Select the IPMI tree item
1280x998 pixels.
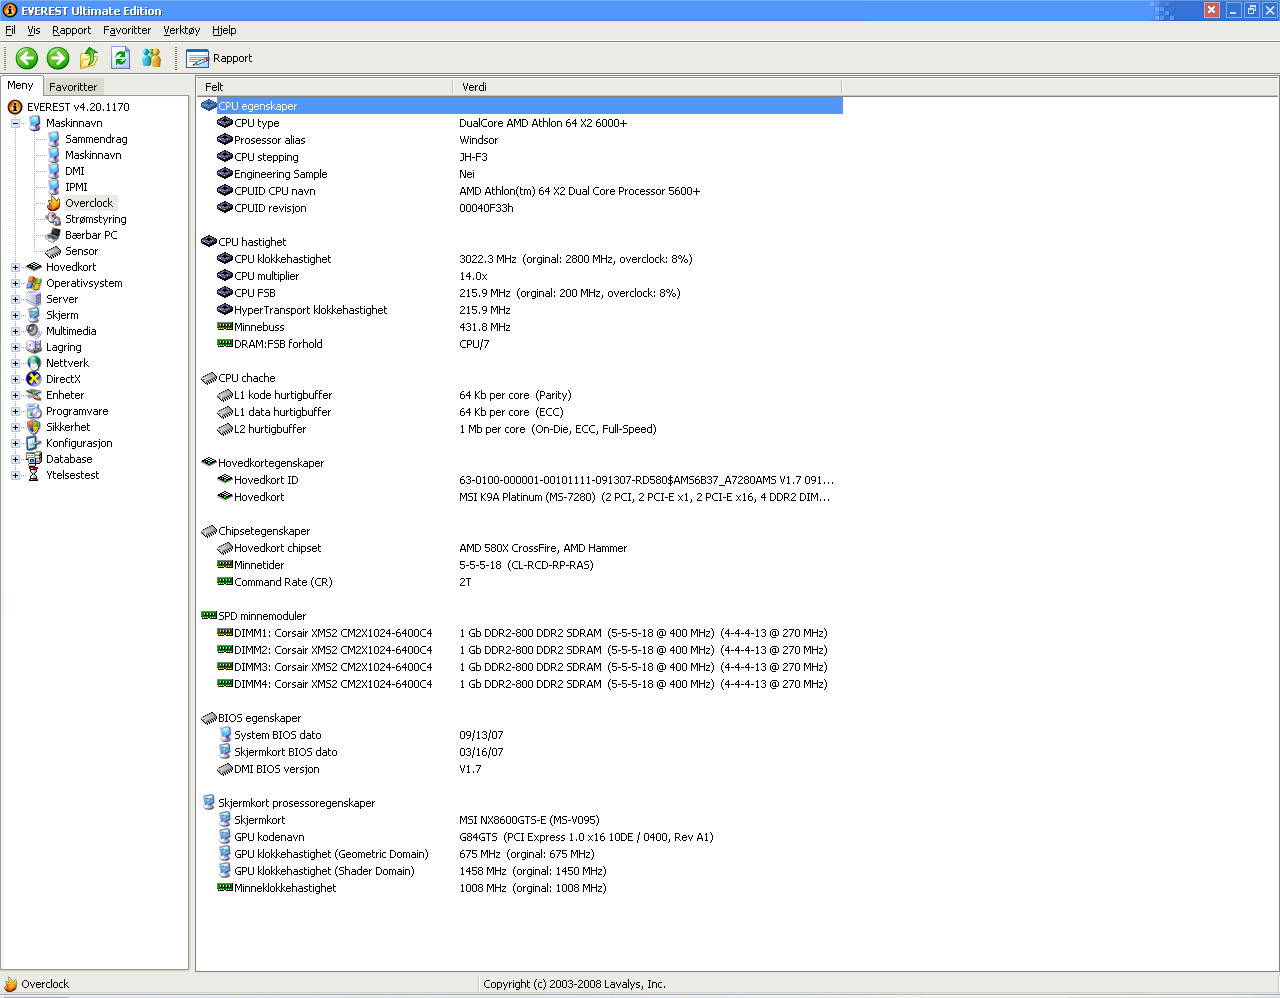point(76,187)
